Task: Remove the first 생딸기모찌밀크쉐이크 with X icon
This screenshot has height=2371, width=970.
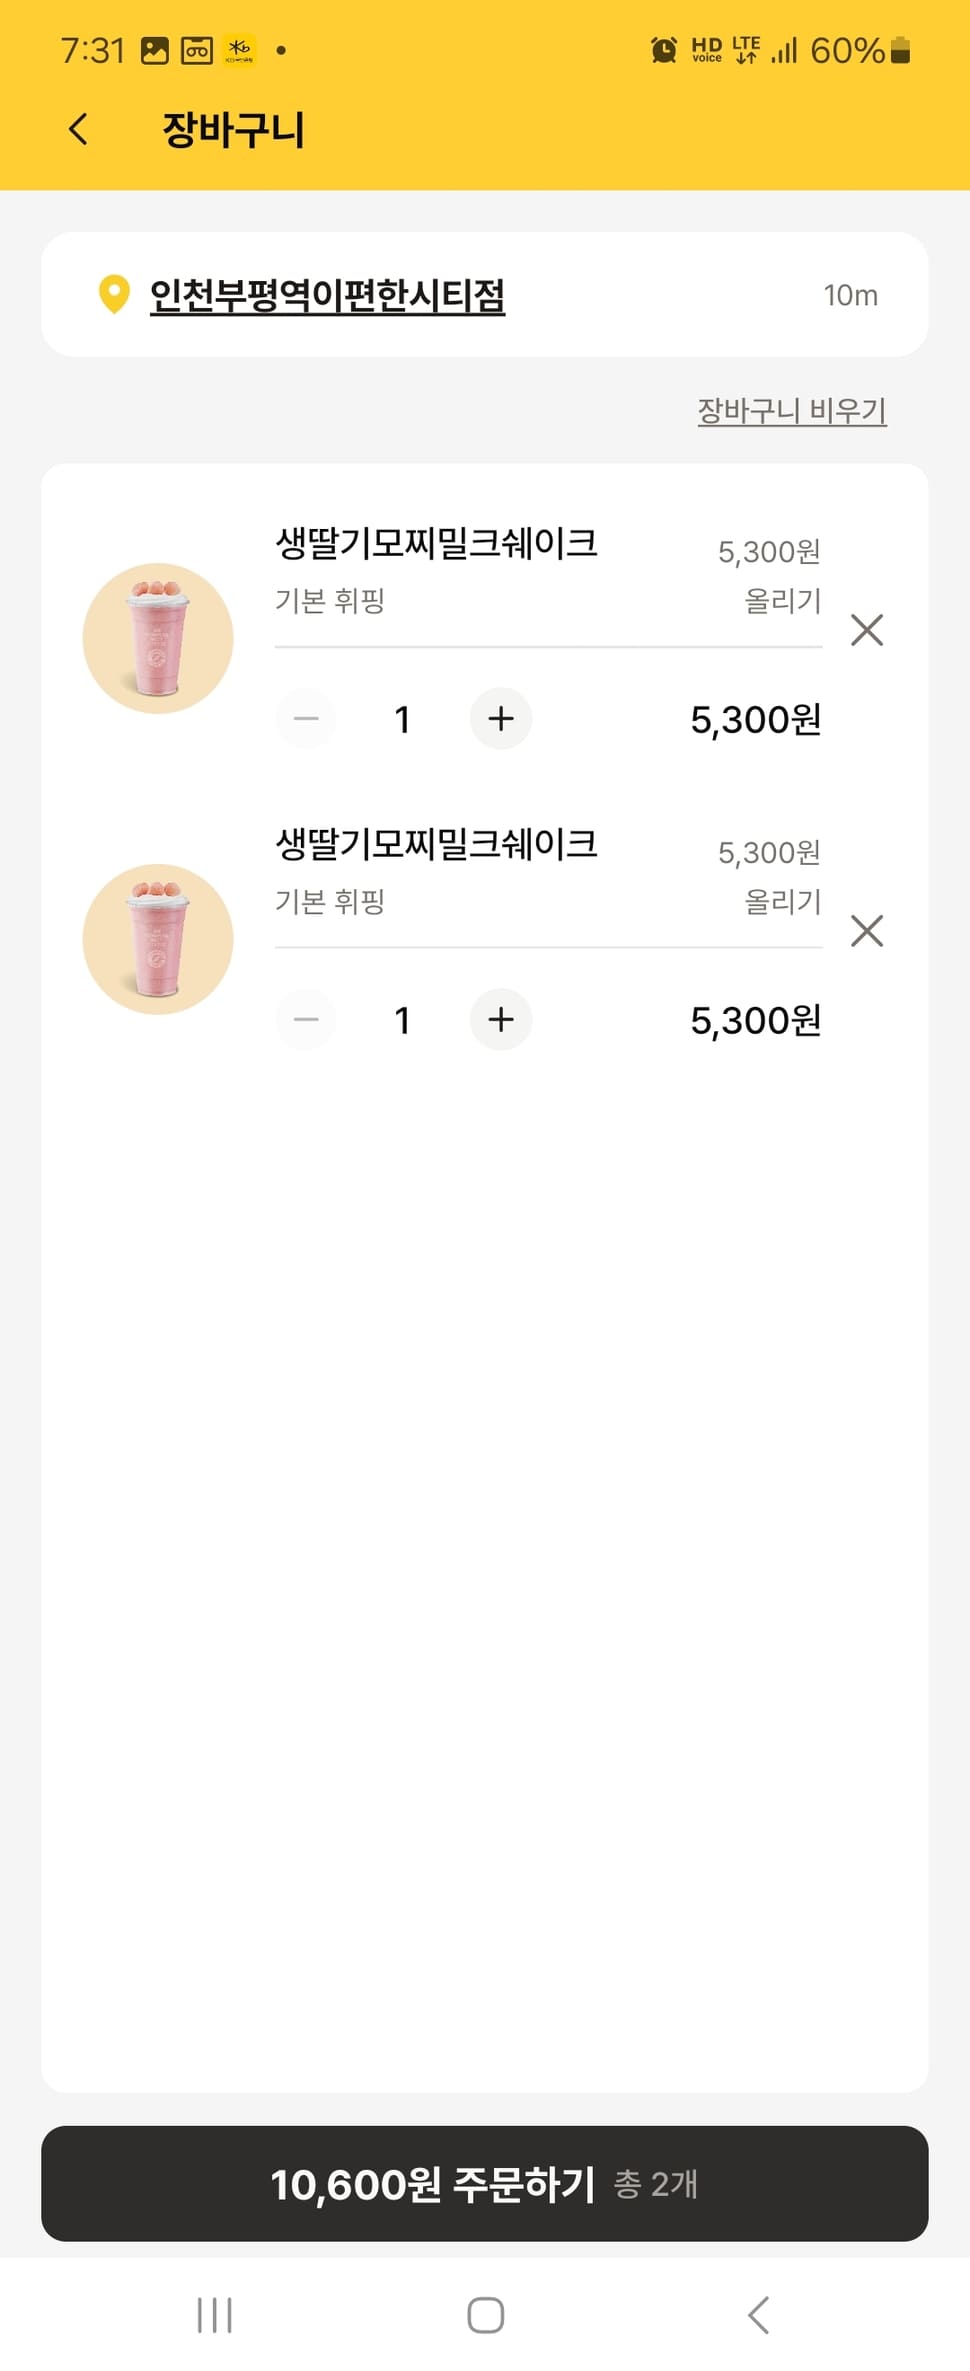Action: click(866, 630)
